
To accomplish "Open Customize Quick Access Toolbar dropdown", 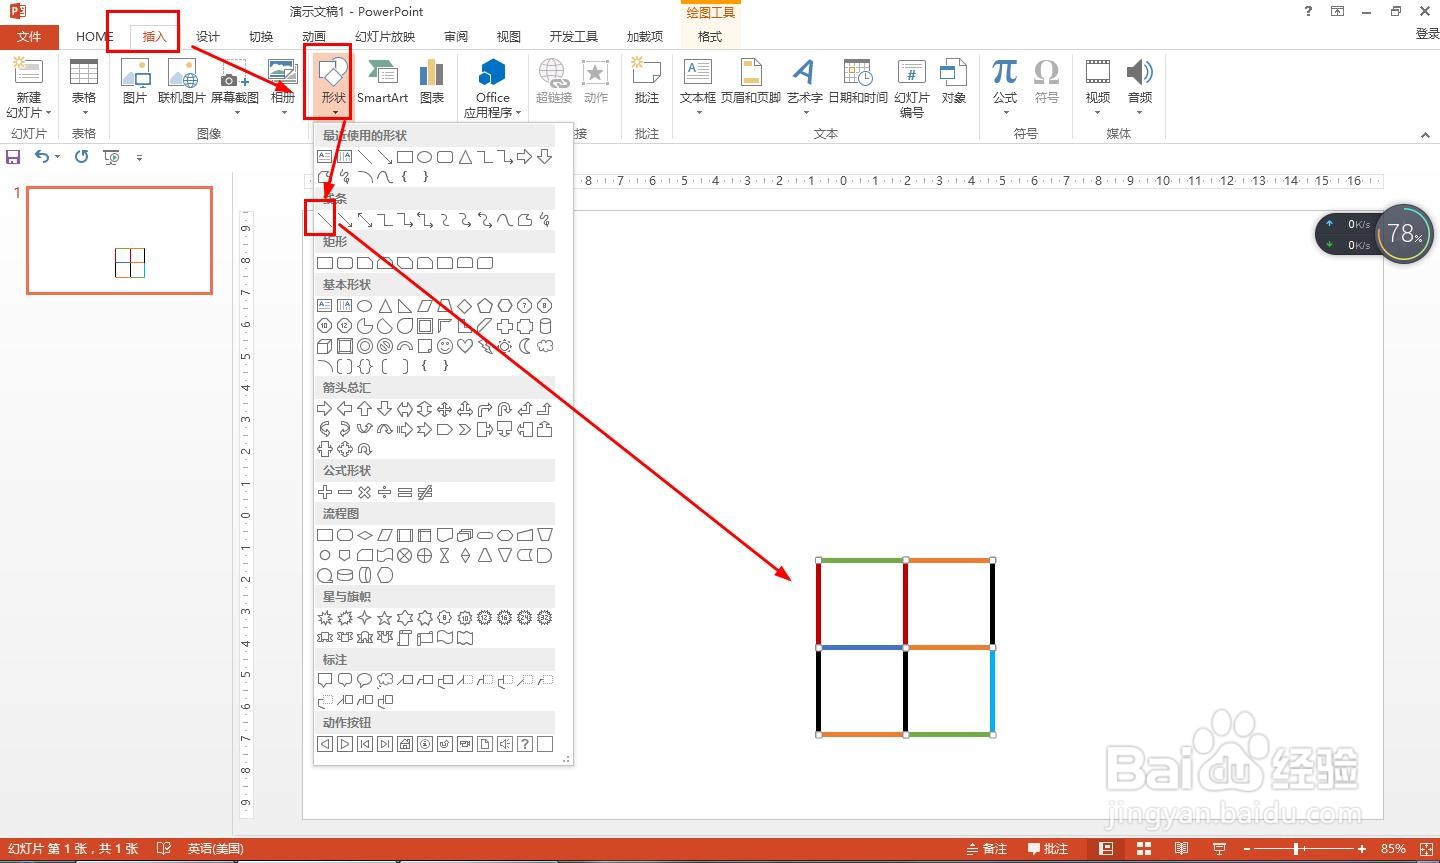I will (139, 157).
